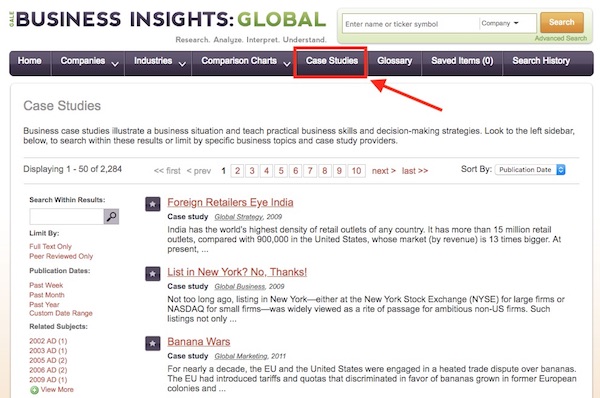Click the star icon beside Banana Wars
This screenshot has height=398, width=600.
152,343
